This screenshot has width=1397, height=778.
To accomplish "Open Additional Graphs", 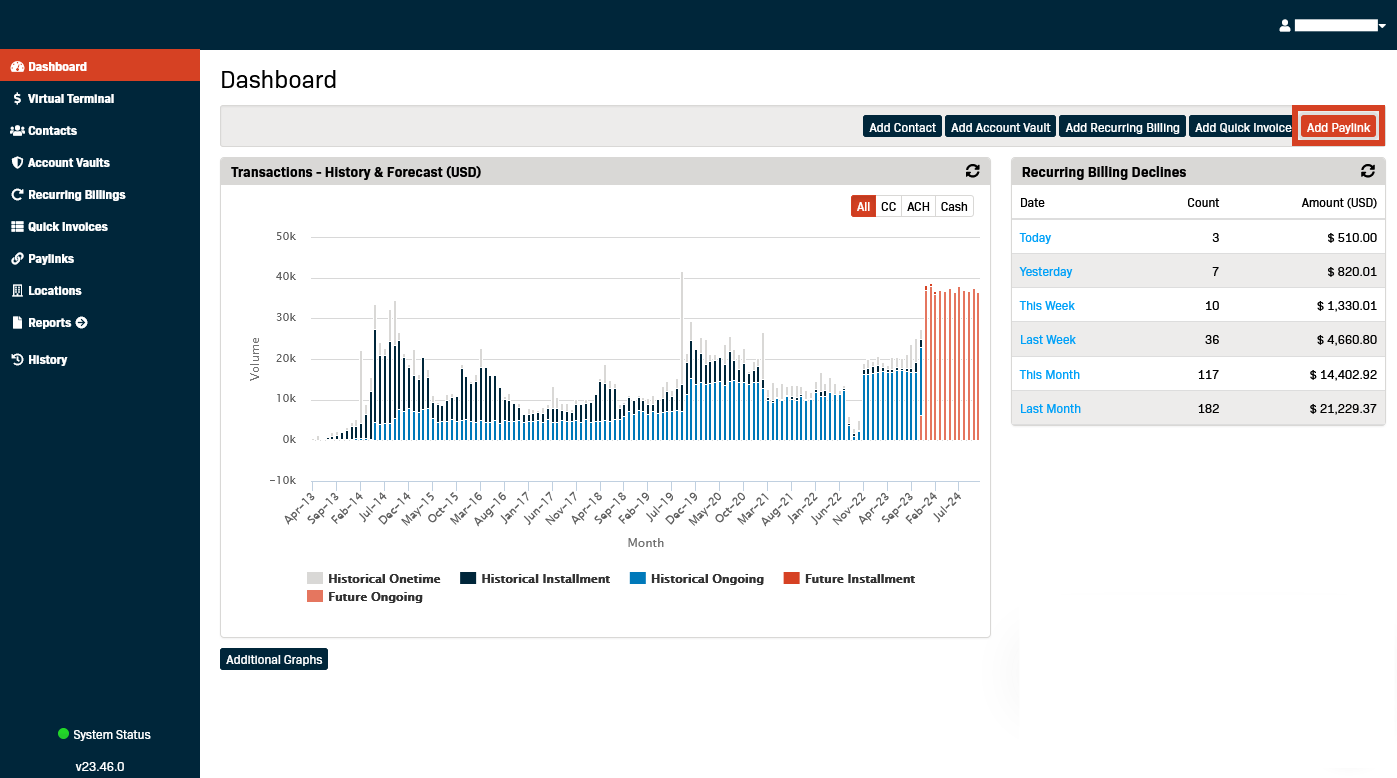I will pyautogui.click(x=274, y=660).
